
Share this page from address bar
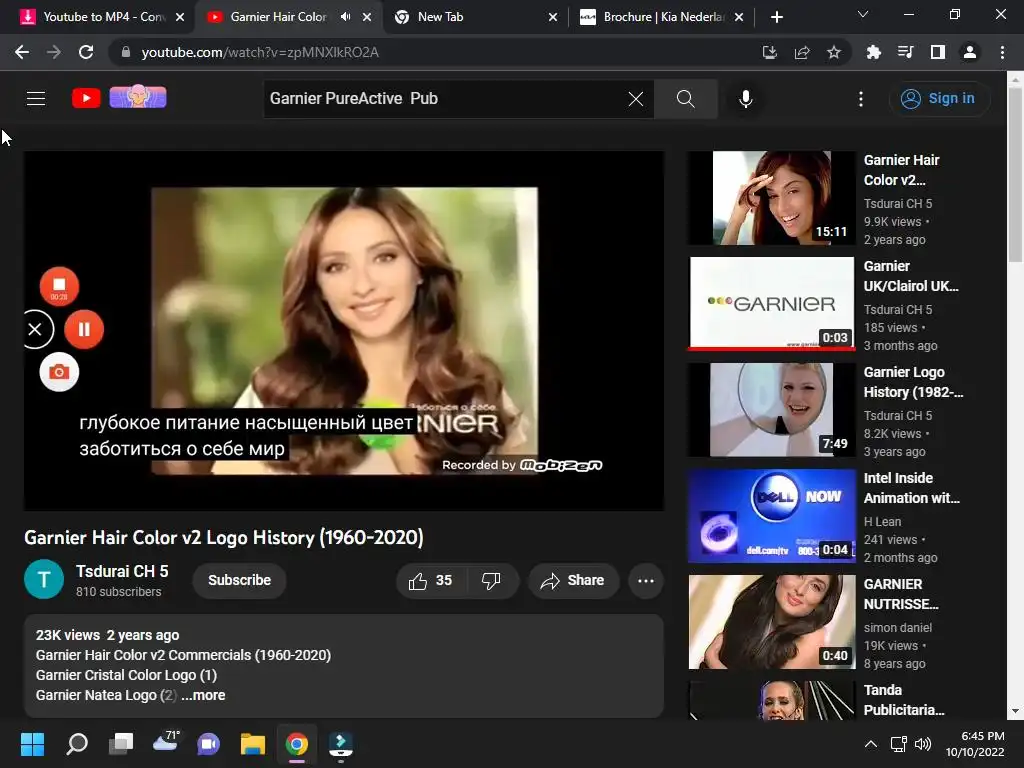coord(802,52)
